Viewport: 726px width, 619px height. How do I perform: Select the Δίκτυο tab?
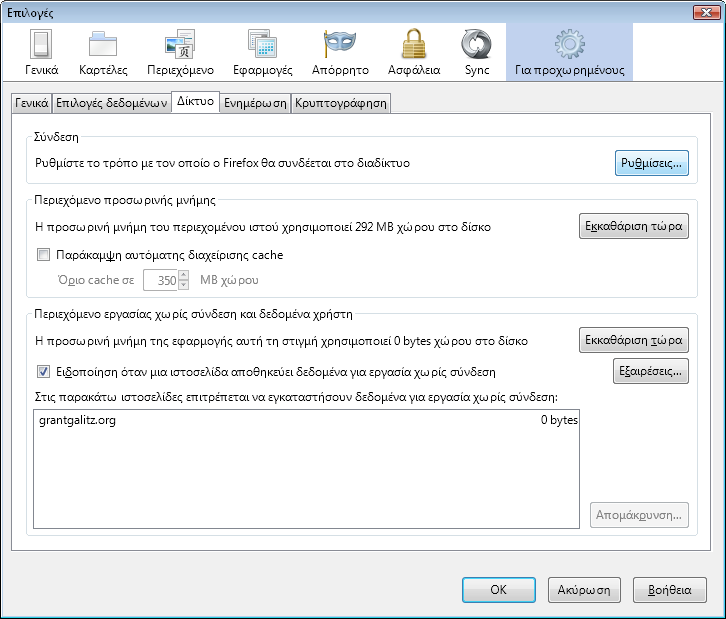(195, 101)
